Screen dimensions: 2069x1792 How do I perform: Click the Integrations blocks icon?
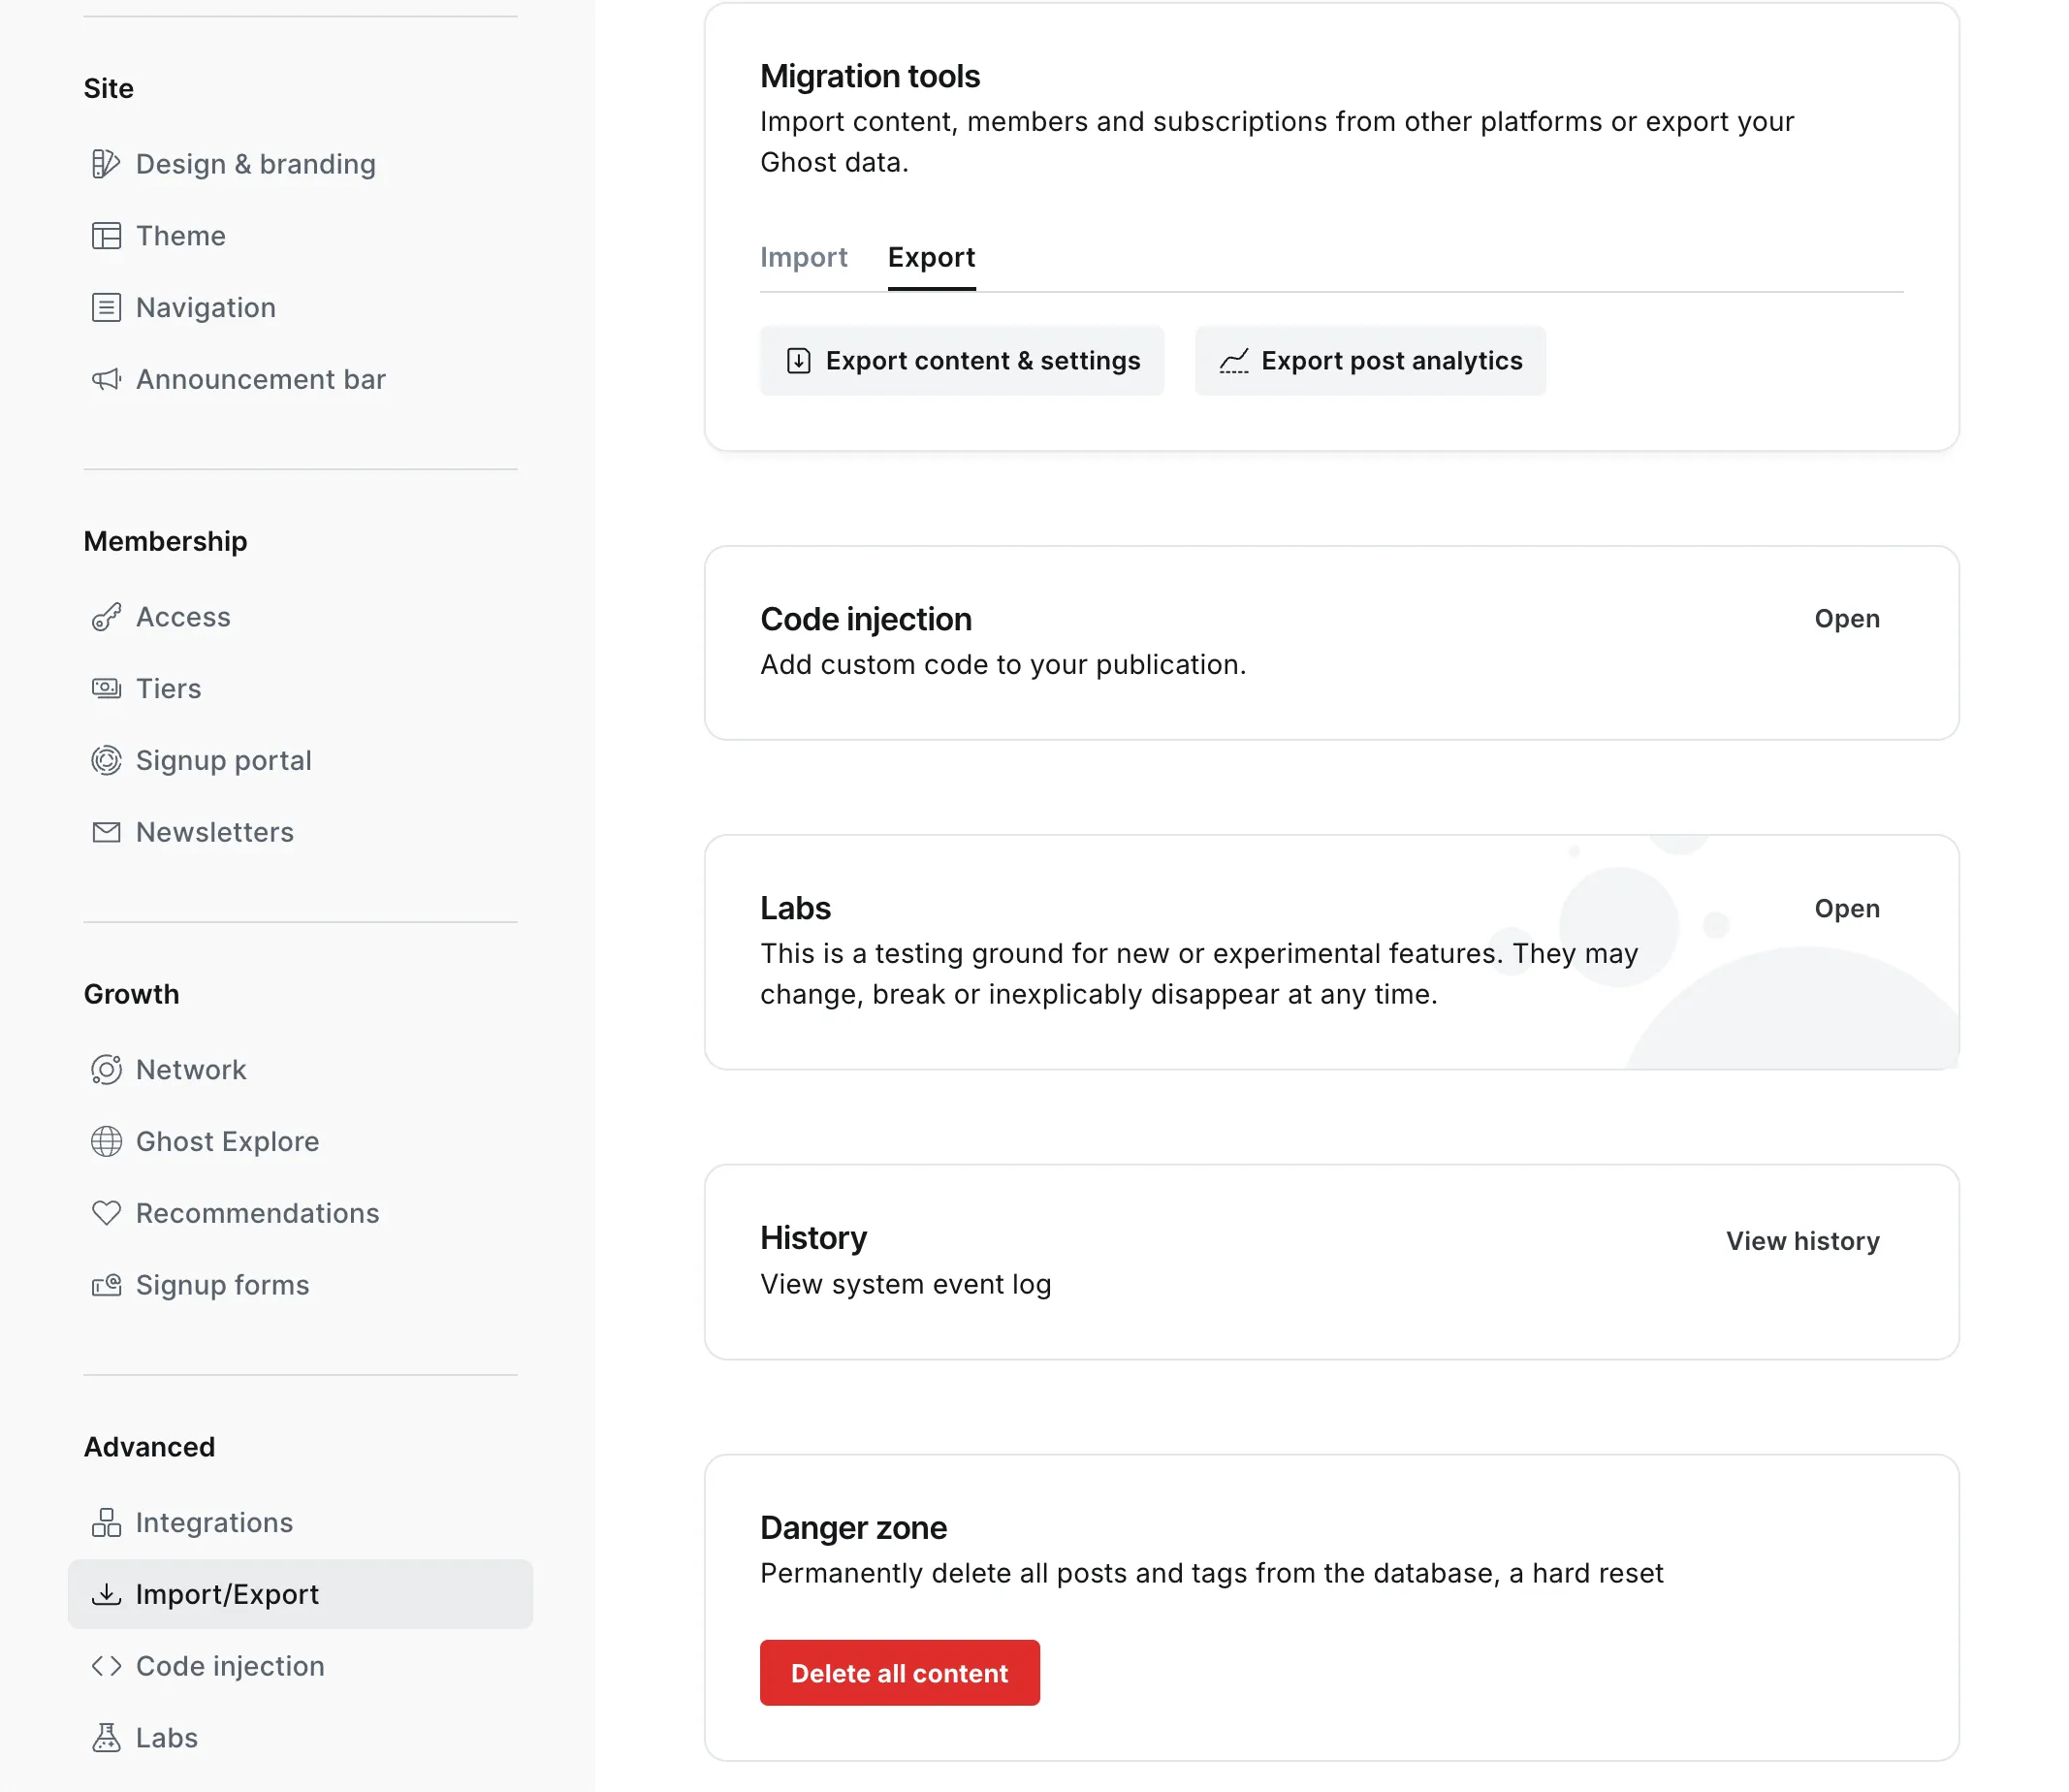[106, 1522]
